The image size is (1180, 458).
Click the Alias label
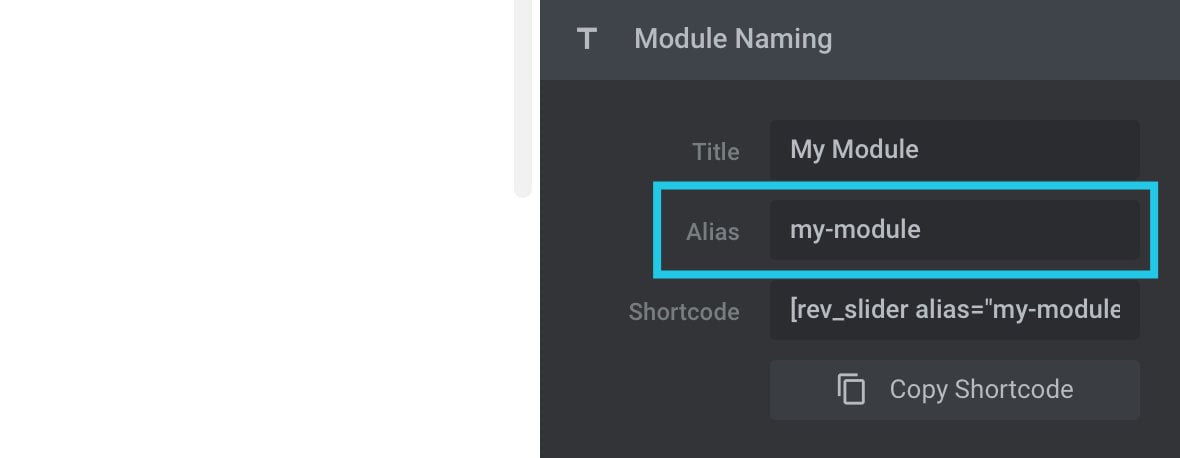(x=713, y=232)
